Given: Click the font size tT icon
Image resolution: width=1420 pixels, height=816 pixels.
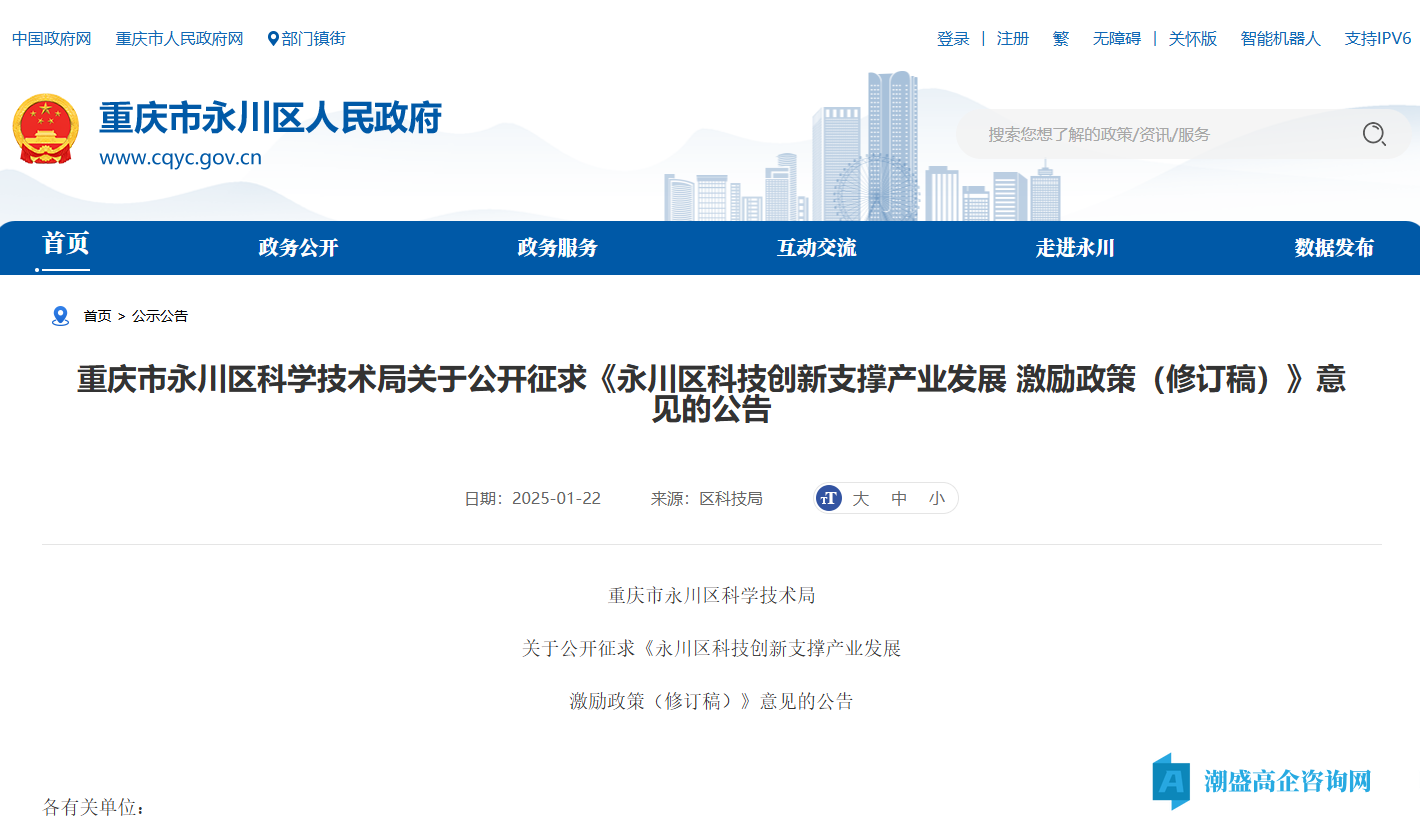Looking at the screenshot, I should [828, 498].
